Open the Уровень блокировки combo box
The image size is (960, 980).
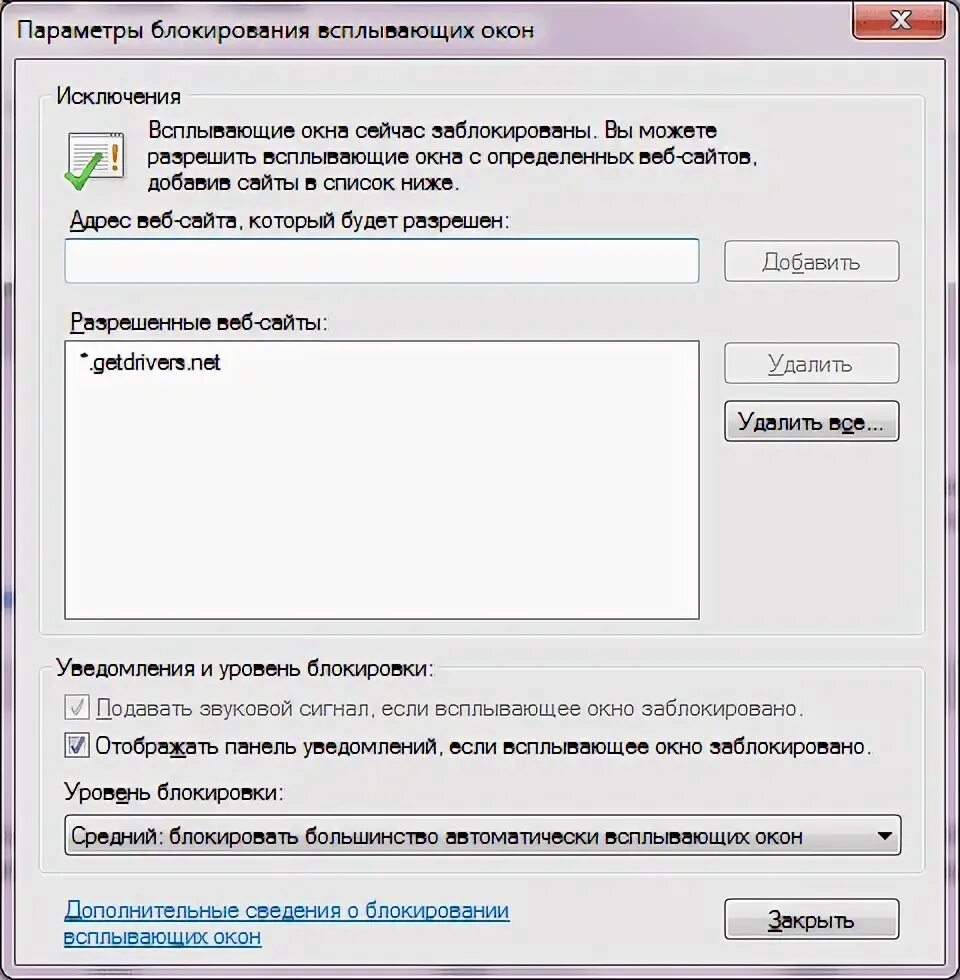click(x=482, y=835)
